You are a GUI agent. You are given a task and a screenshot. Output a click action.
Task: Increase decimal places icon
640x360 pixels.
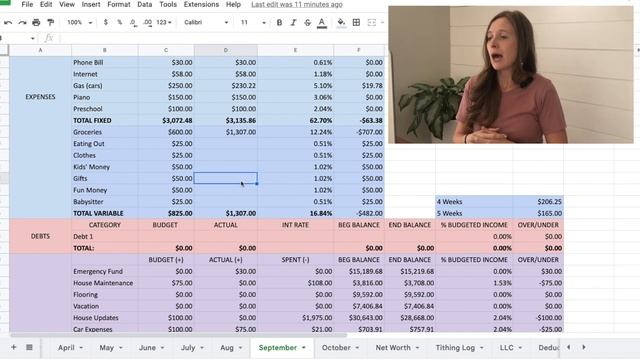pos(148,22)
